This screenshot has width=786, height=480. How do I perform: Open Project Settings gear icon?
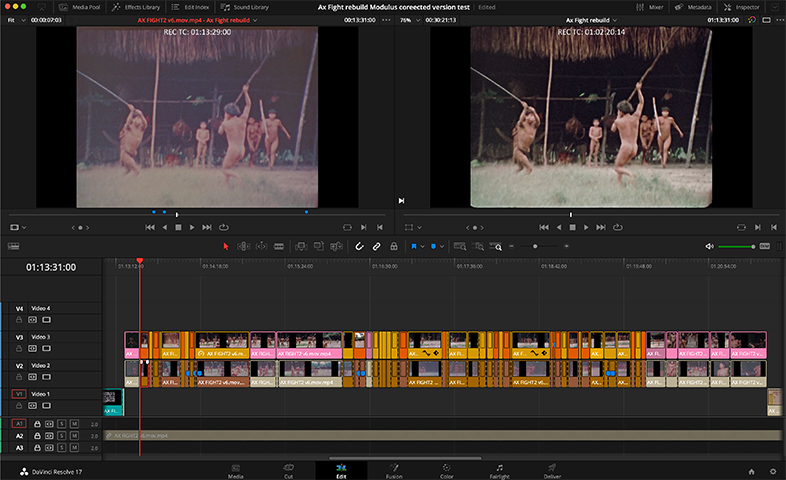pos(772,471)
